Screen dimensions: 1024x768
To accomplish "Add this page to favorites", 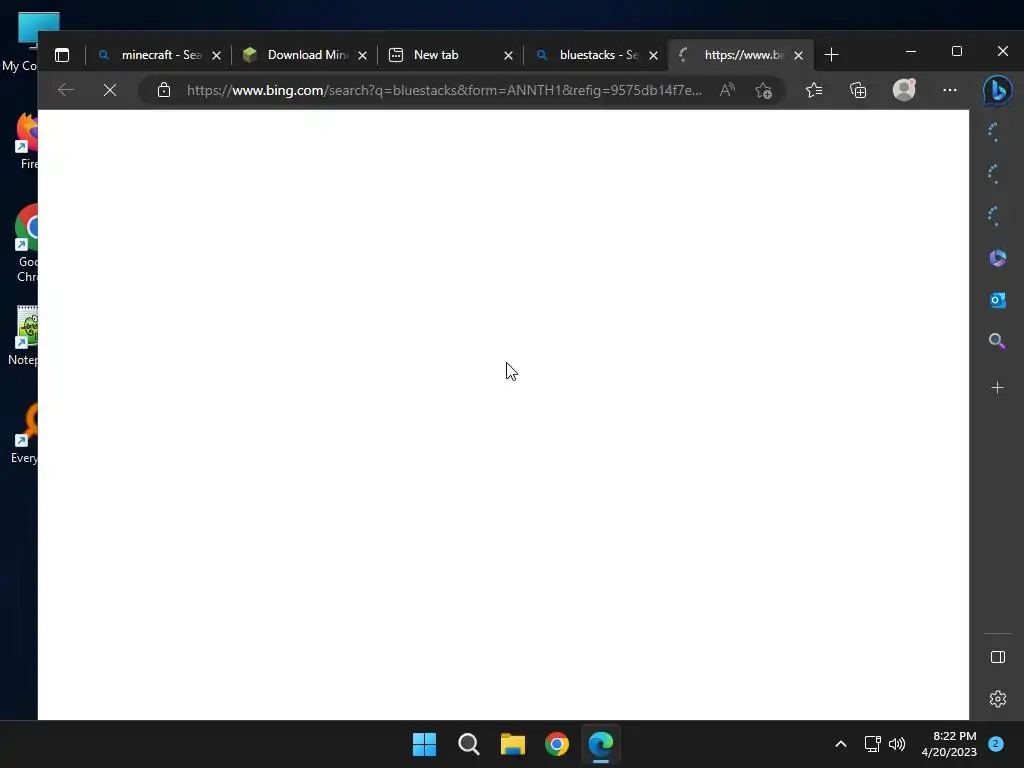I will [x=763, y=90].
